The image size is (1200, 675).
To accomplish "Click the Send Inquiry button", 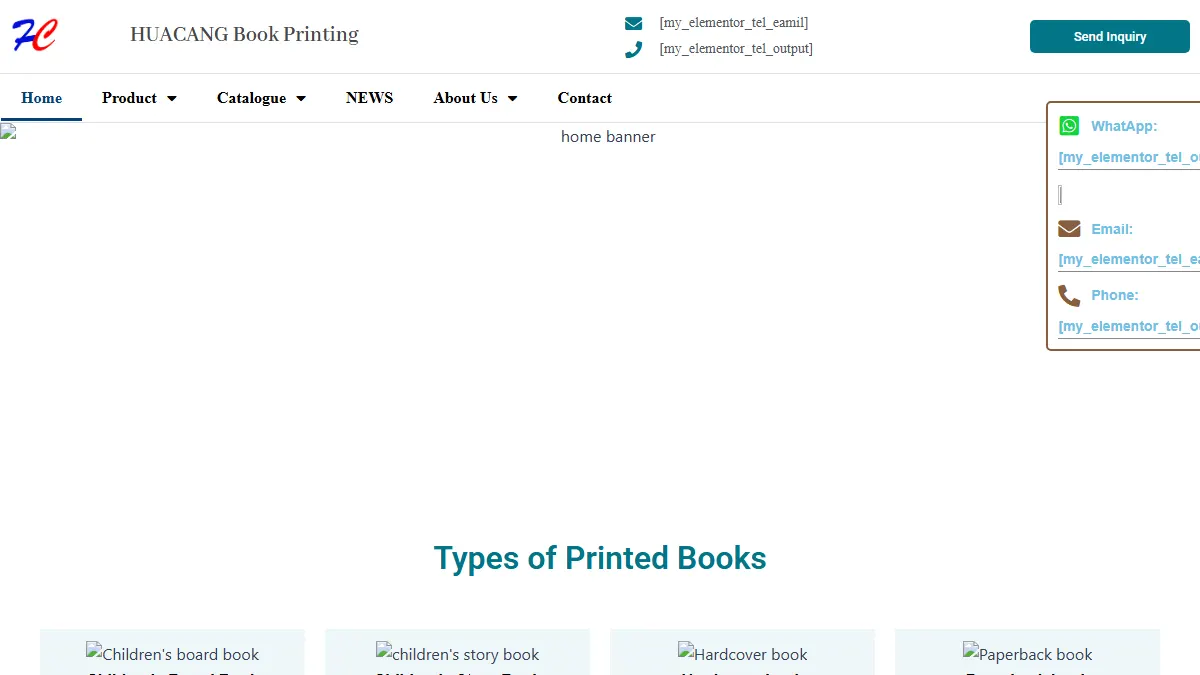I will pyautogui.click(x=1110, y=36).
